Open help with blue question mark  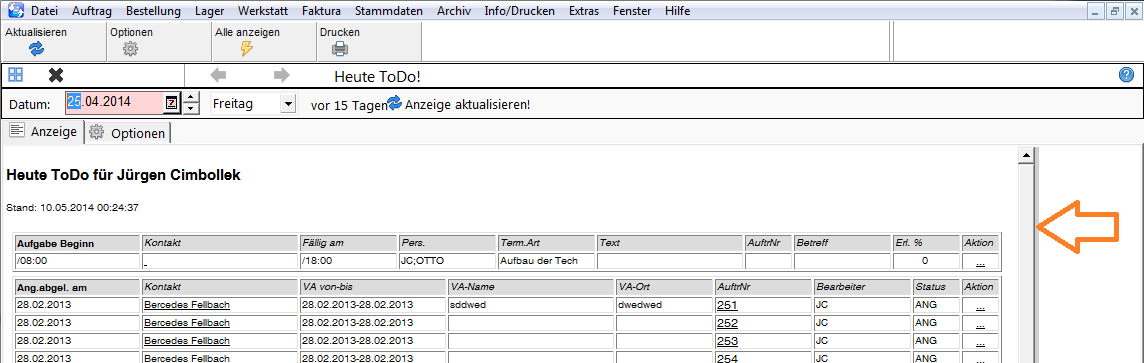click(x=1126, y=75)
